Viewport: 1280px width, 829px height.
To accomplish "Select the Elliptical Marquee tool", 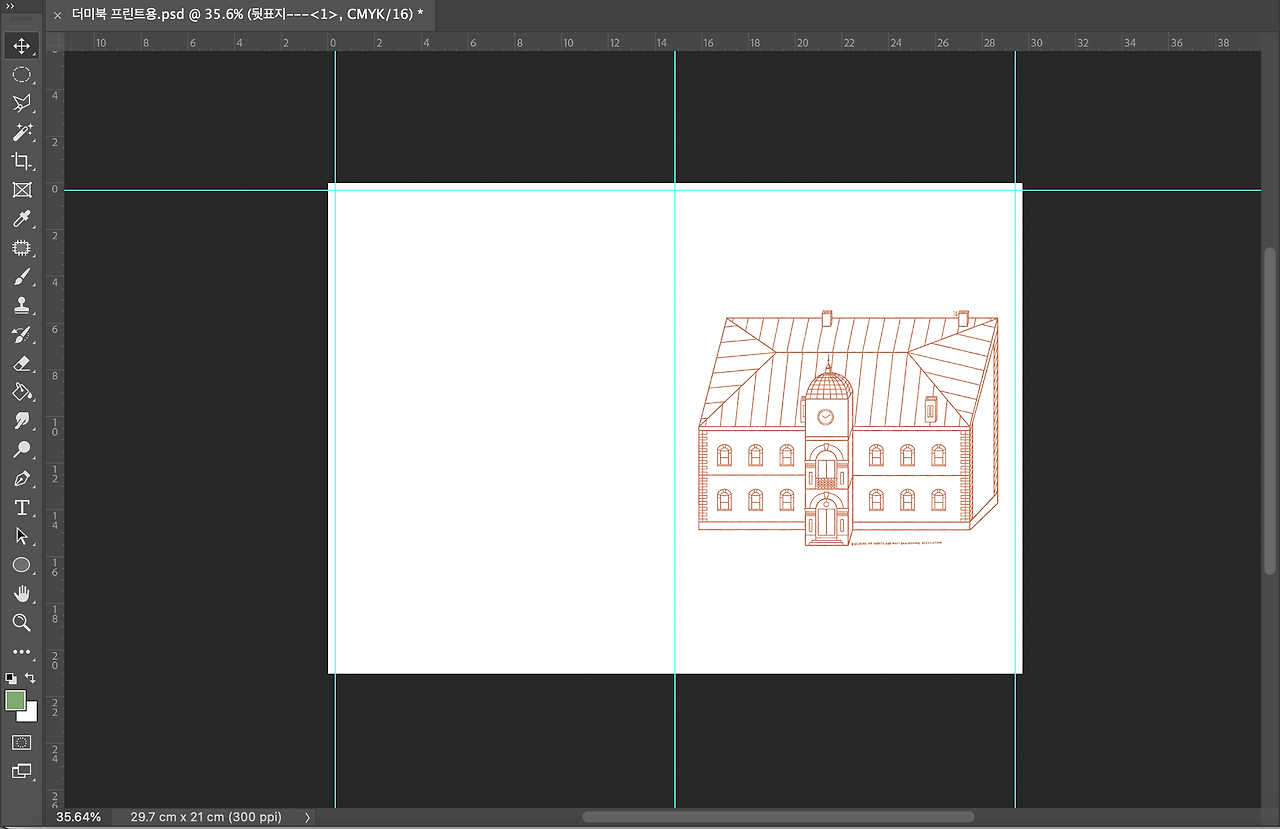I will click(x=21, y=75).
